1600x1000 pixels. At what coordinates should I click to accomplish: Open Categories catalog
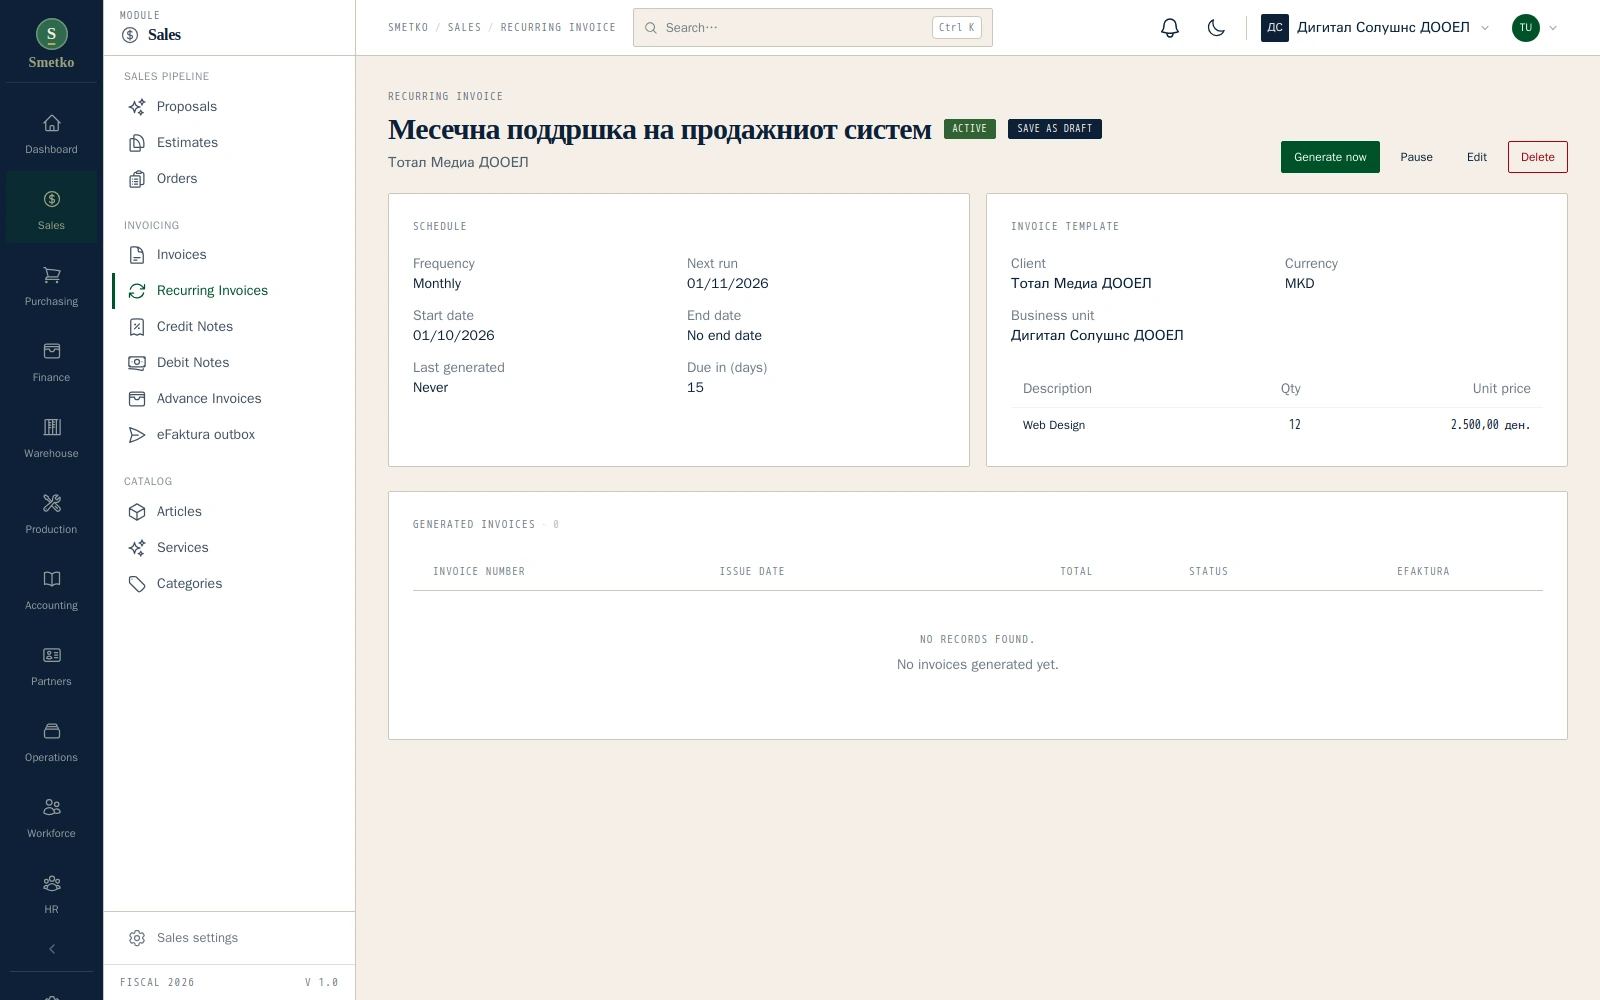[x=229, y=584]
